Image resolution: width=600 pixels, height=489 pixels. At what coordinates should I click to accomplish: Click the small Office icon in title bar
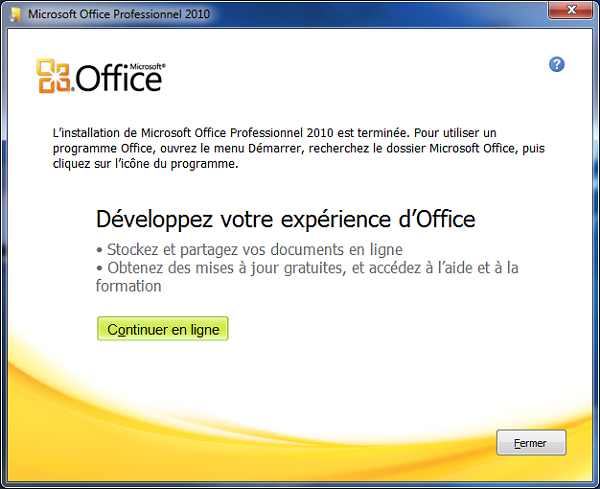14,15
